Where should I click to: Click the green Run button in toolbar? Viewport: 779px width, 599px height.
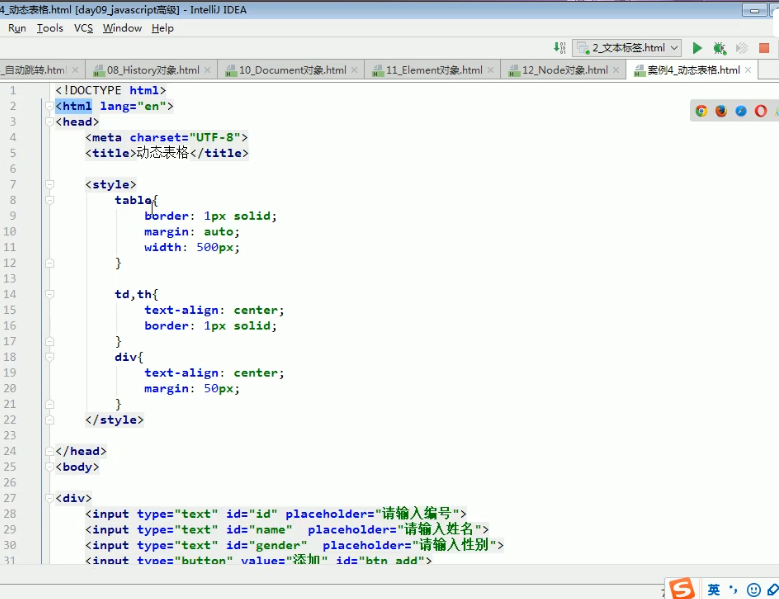[x=697, y=48]
